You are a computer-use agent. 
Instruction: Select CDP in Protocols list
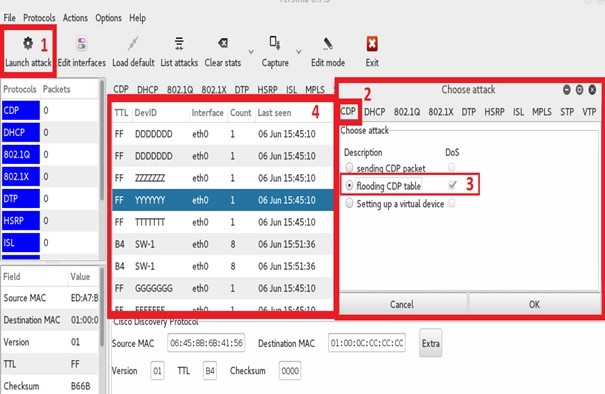point(21,110)
